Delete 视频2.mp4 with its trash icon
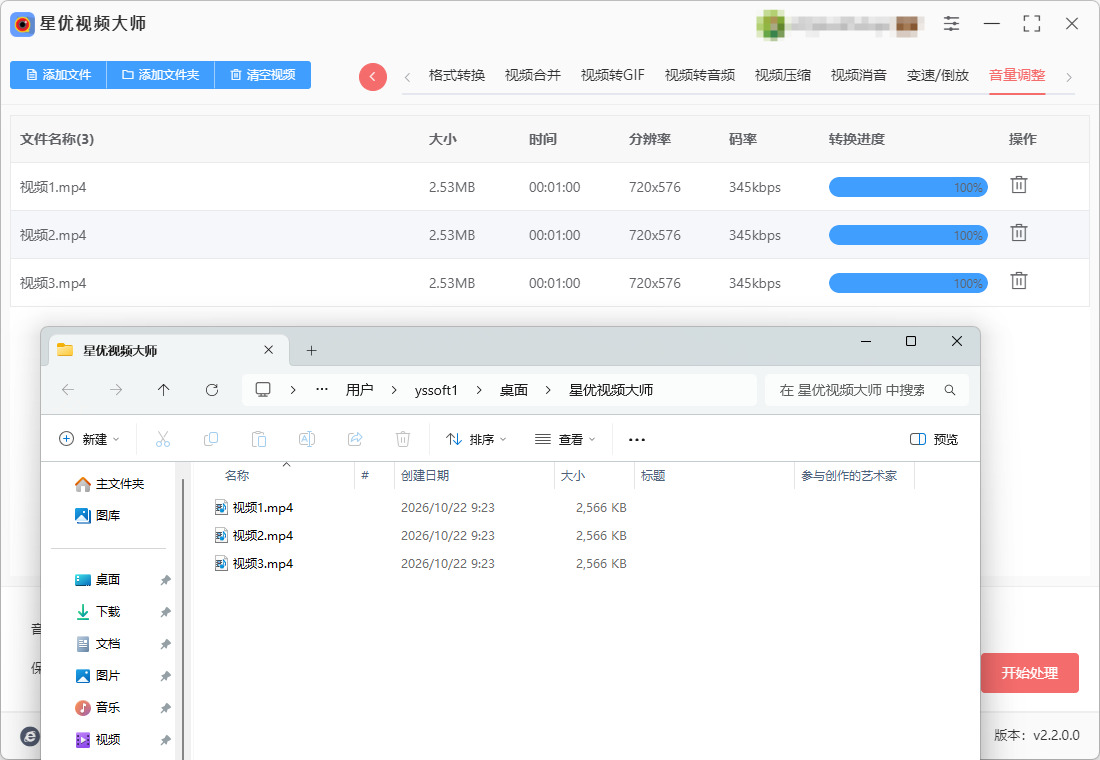The width and height of the screenshot is (1100, 760). click(x=1019, y=233)
